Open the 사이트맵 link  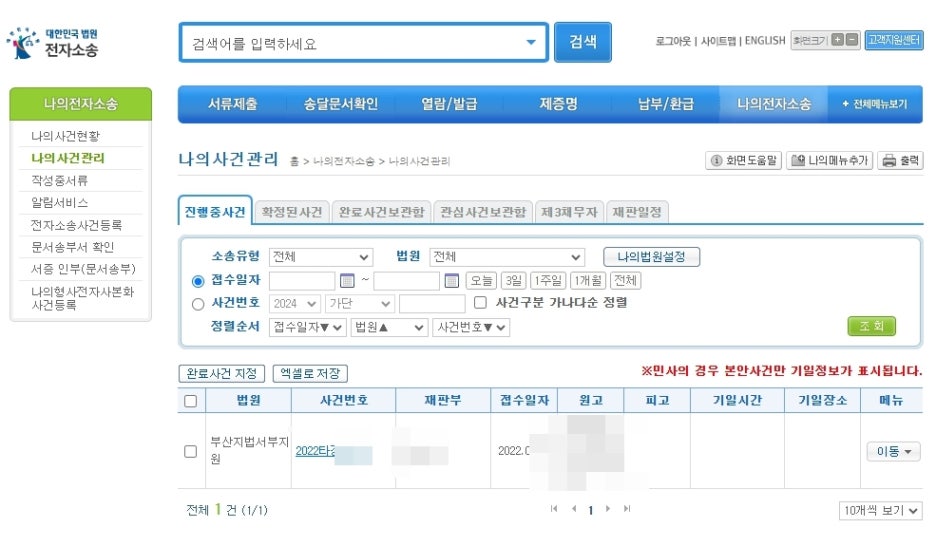click(x=718, y=41)
